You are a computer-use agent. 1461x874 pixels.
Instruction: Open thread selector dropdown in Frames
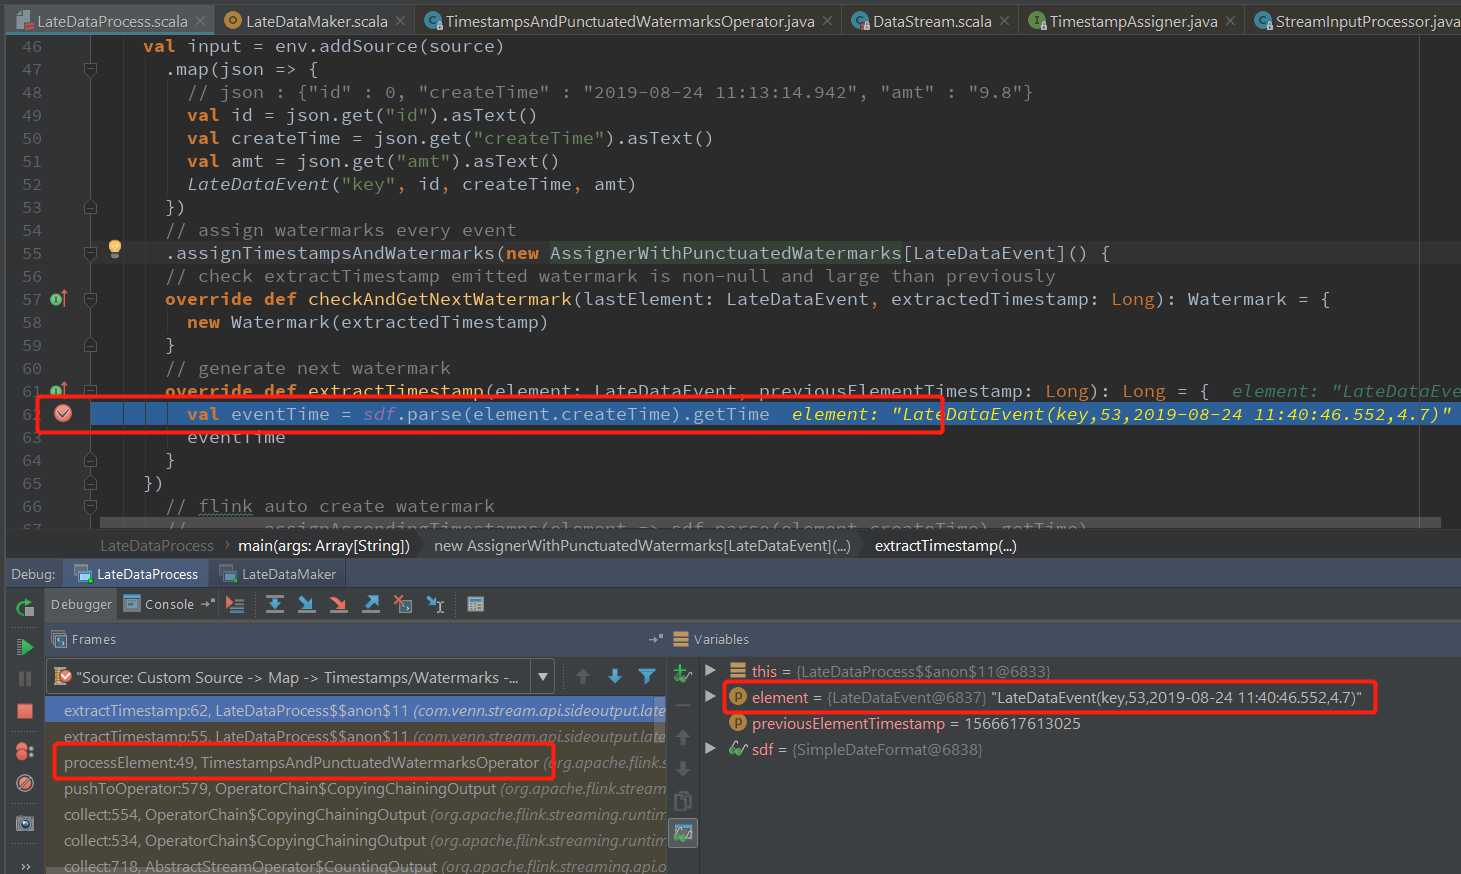pyautogui.click(x=543, y=677)
